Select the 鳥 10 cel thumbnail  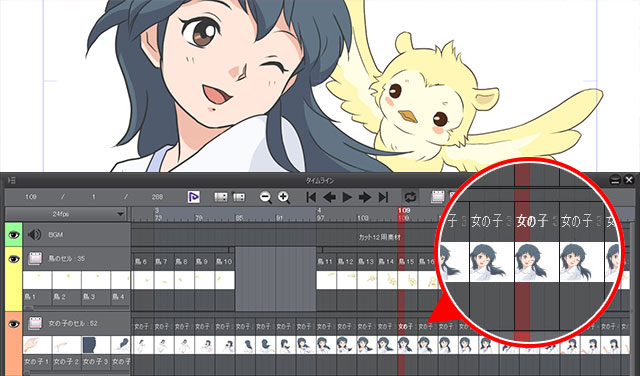225,280
